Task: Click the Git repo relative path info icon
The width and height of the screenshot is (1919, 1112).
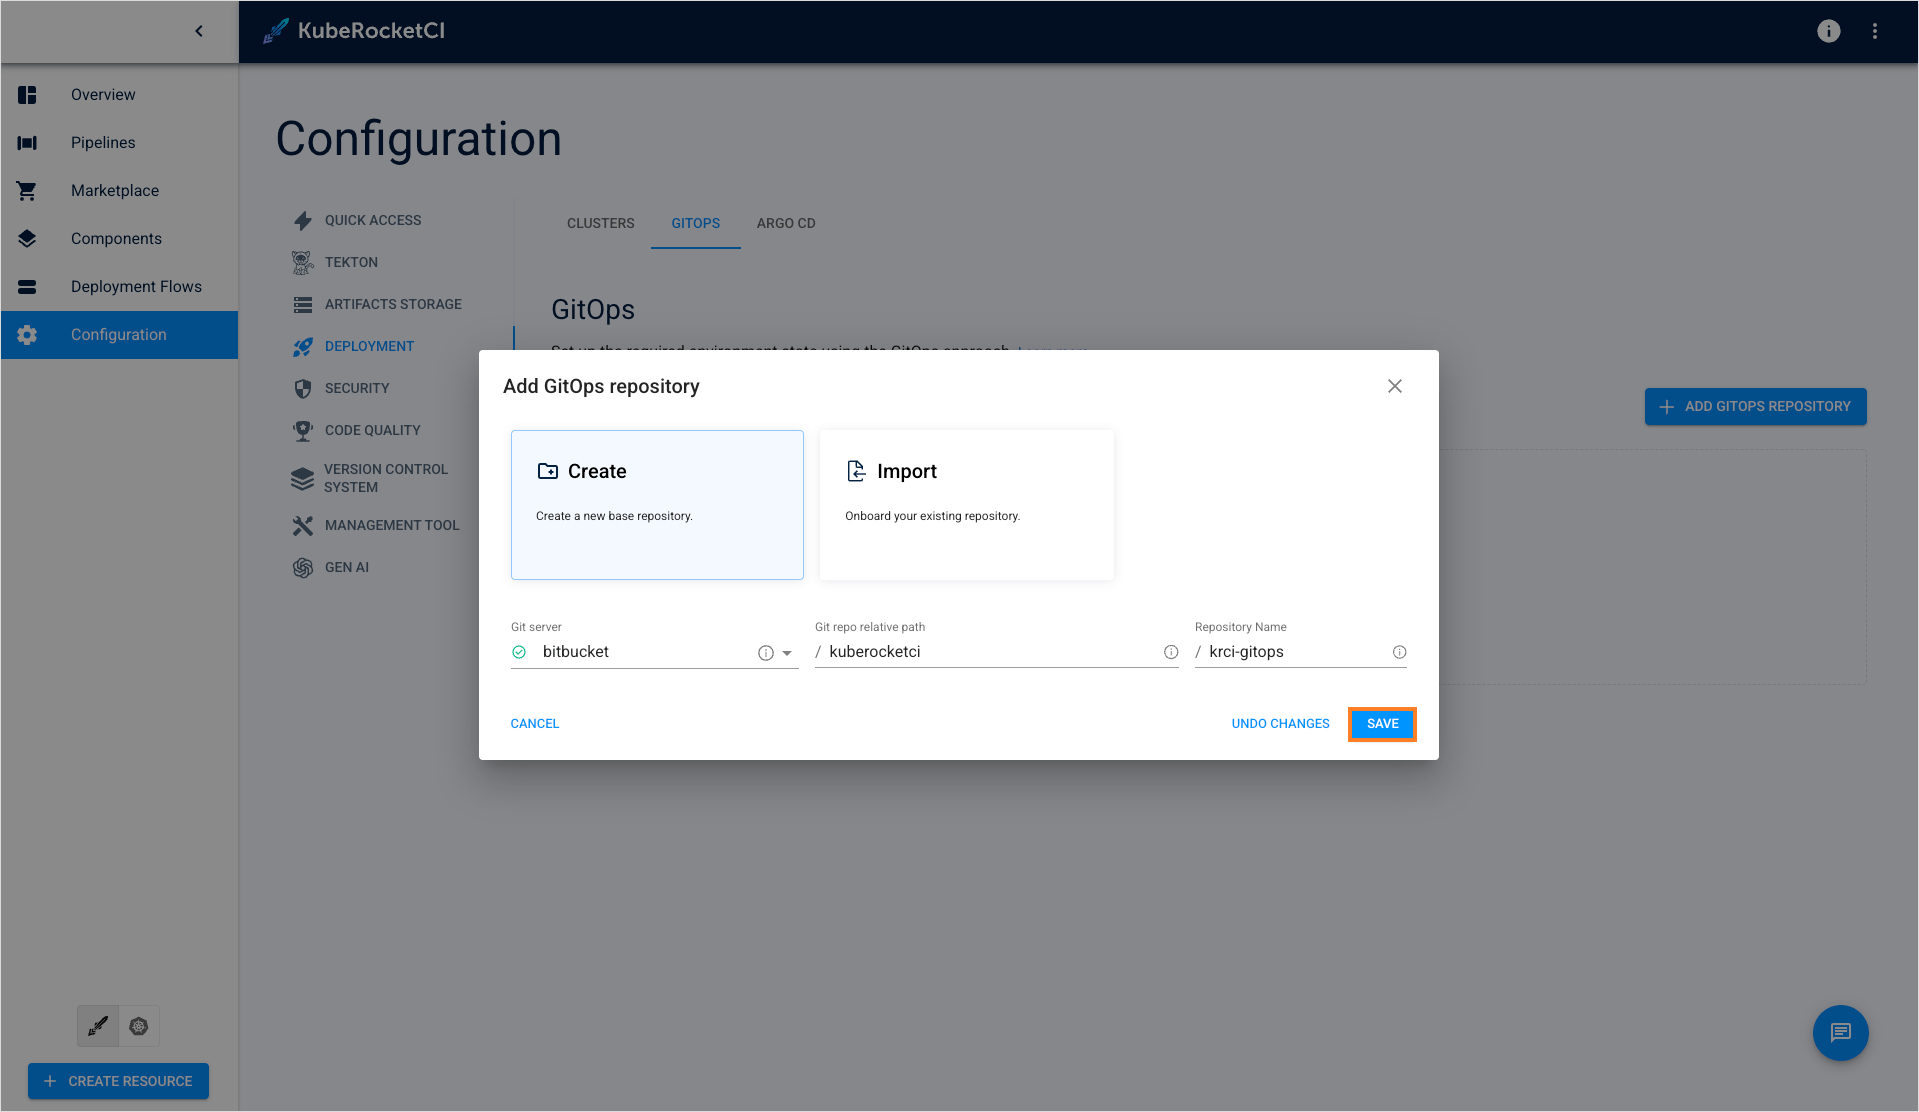Action: click(x=1170, y=652)
